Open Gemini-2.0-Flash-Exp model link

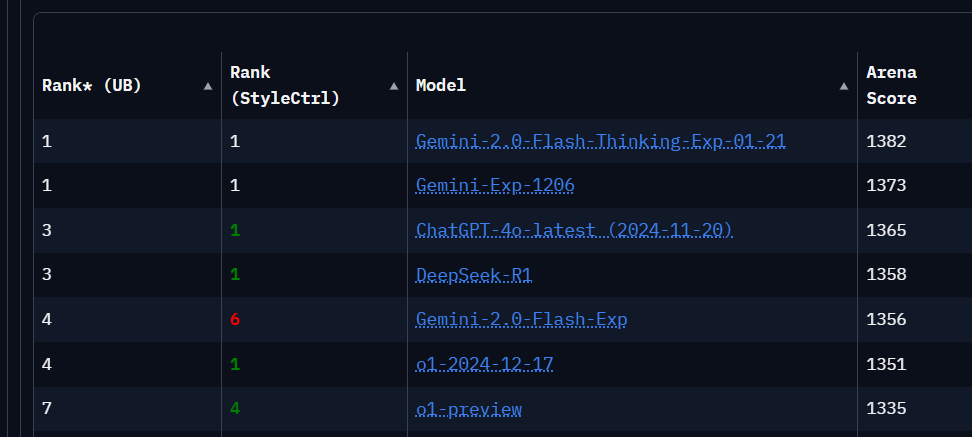click(521, 319)
